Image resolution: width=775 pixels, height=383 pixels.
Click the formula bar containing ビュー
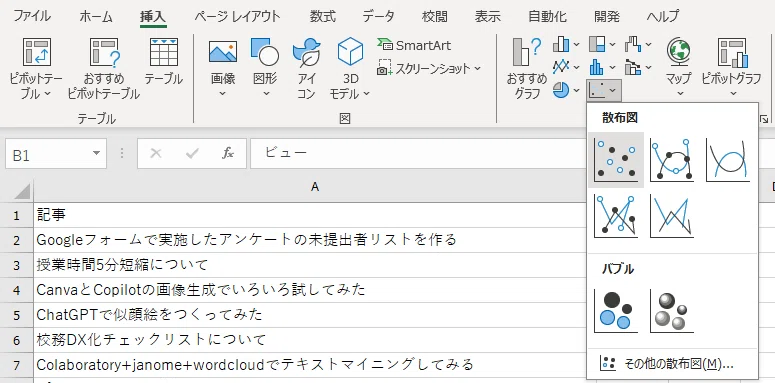pyautogui.click(x=419, y=154)
